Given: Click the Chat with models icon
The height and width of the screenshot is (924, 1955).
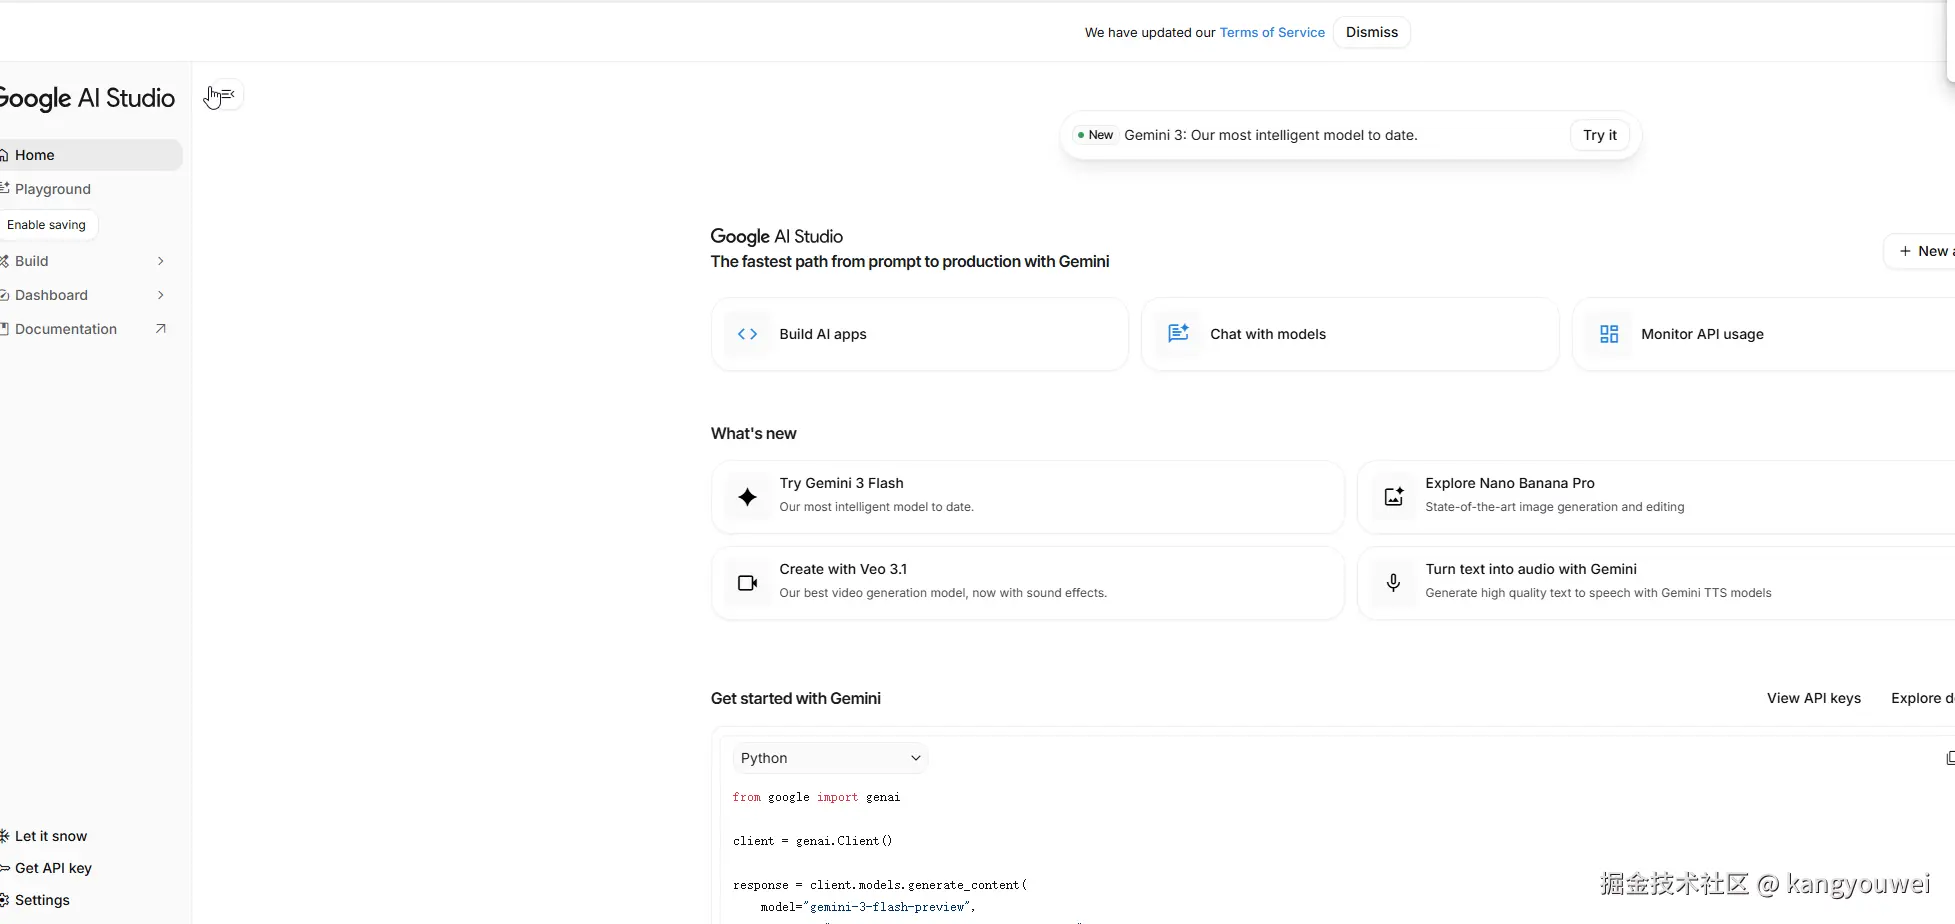Looking at the screenshot, I should (x=1178, y=334).
